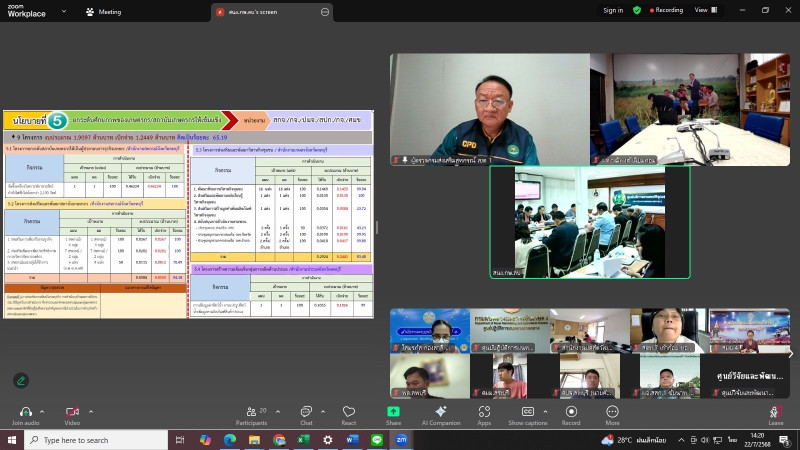Switch to the Meeting tab
The height and width of the screenshot is (450, 800).
[104, 11]
